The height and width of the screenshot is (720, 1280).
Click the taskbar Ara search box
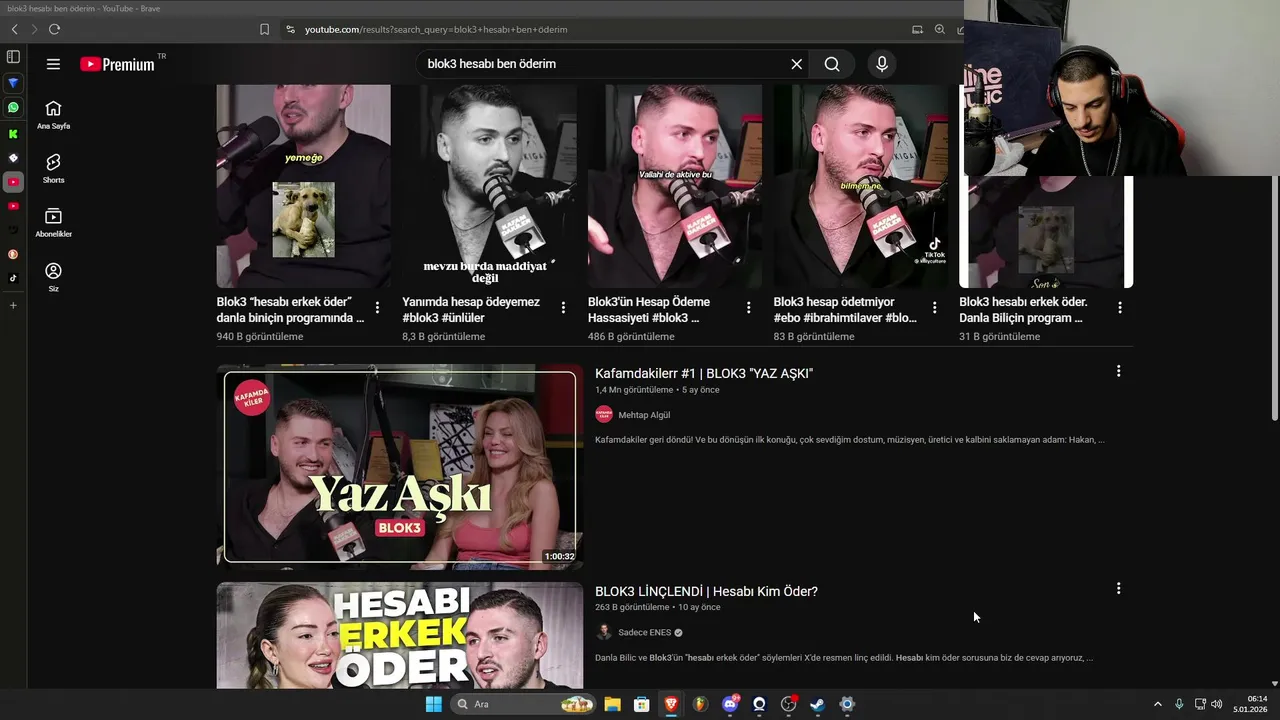(523, 704)
